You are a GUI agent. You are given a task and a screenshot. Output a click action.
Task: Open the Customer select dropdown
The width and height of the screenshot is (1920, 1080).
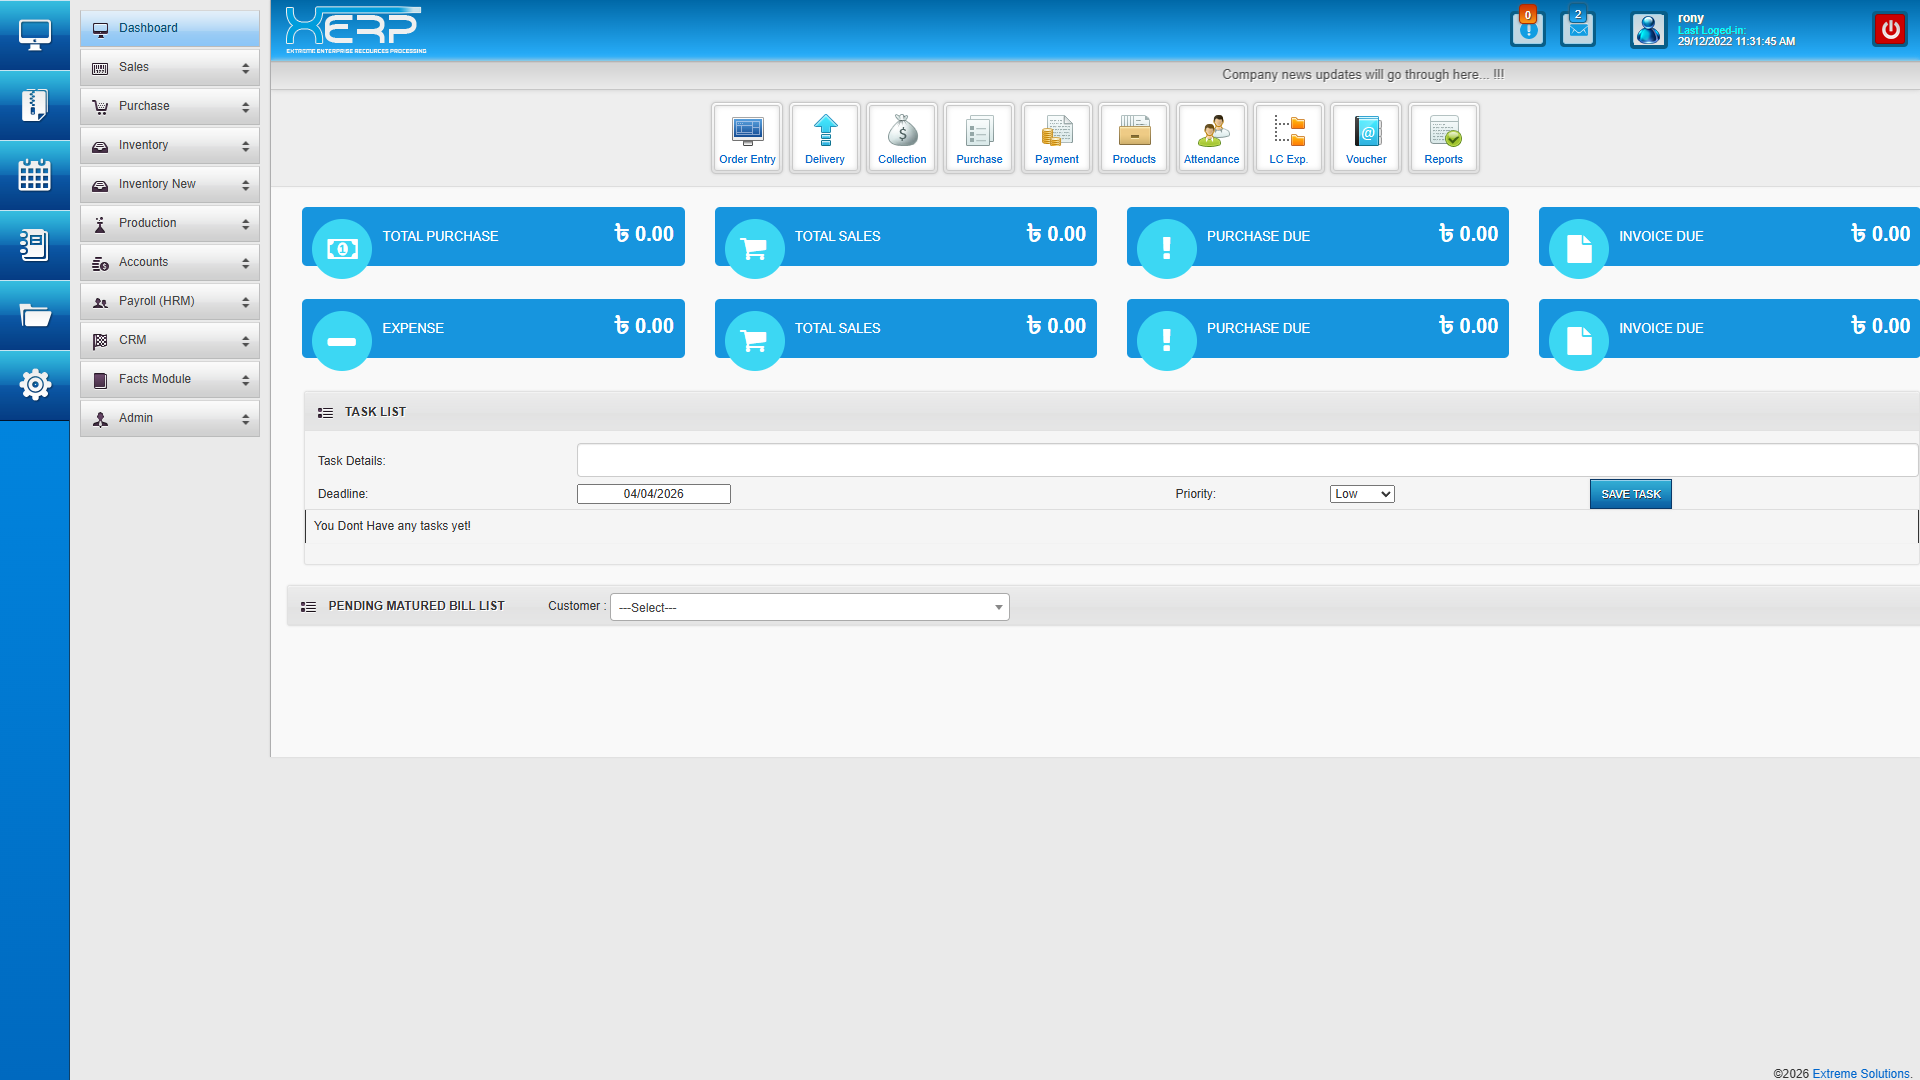pyautogui.click(x=809, y=607)
